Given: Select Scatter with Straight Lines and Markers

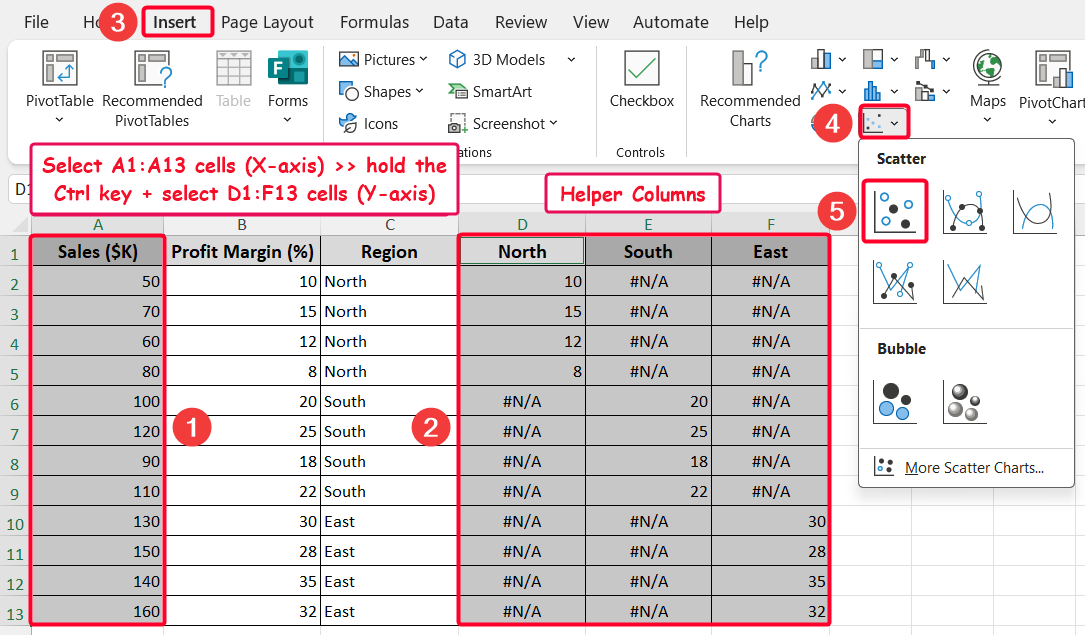Looking at the screenshot, I should point(894,281).
